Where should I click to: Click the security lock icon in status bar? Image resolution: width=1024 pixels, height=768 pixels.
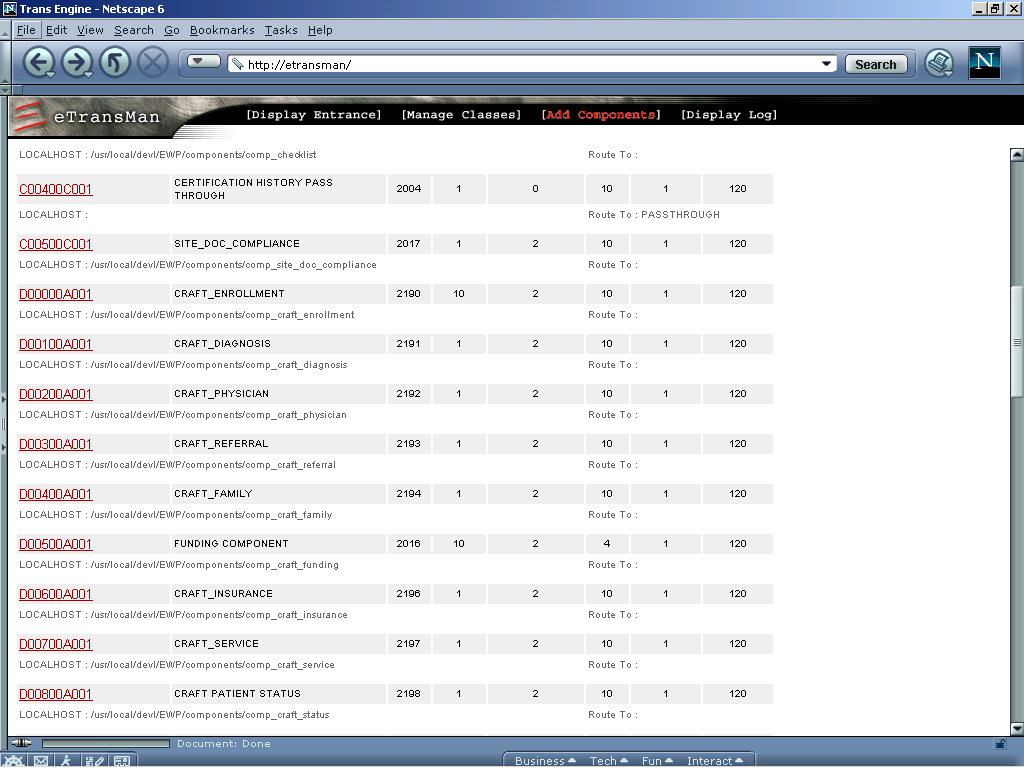coord(1000,744)
